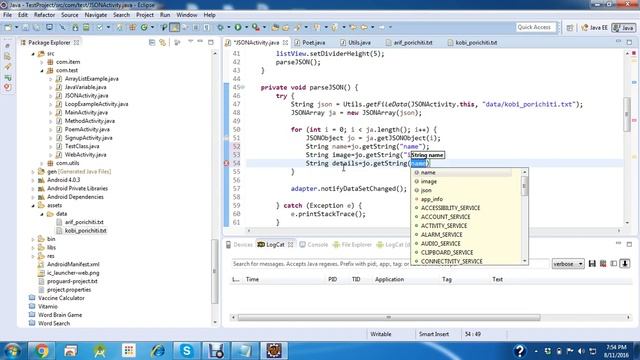Expand the bin folder
The width and height of the screenshot is (640, 360).
pyautogui.click(x=33, y=239)
